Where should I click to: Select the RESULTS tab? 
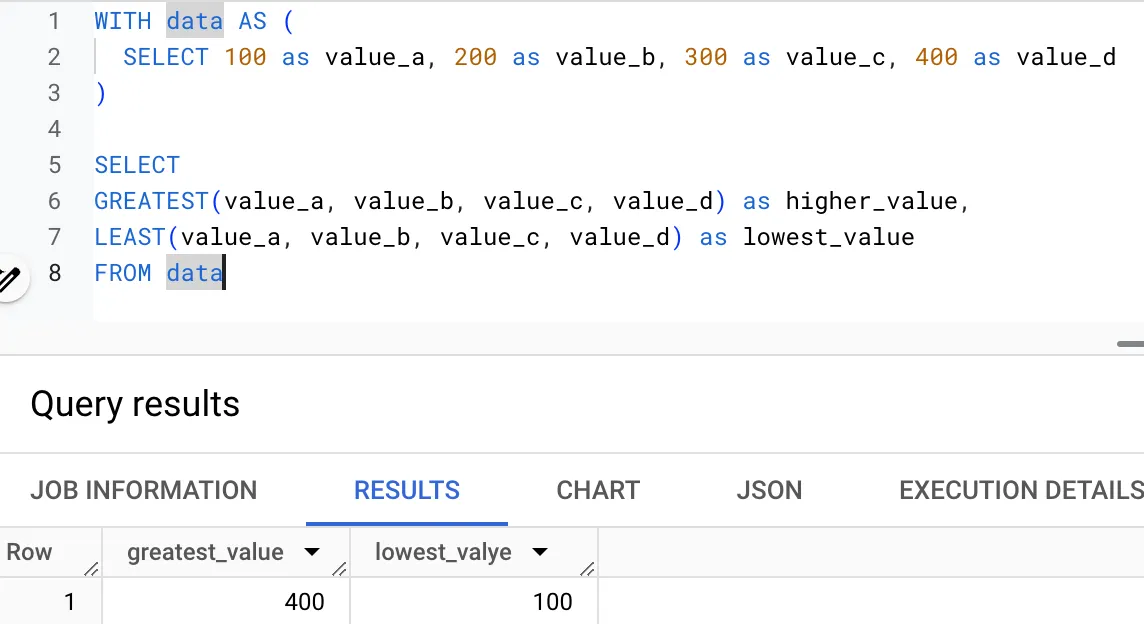click(407, 490)
